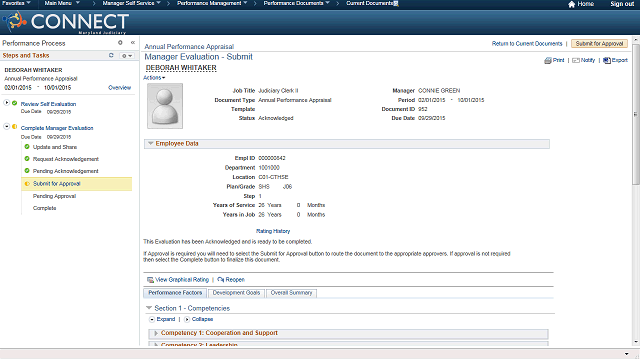Select the Pending Acknowledgement step
Screen dimensions: 640x360
pos(65,171)
